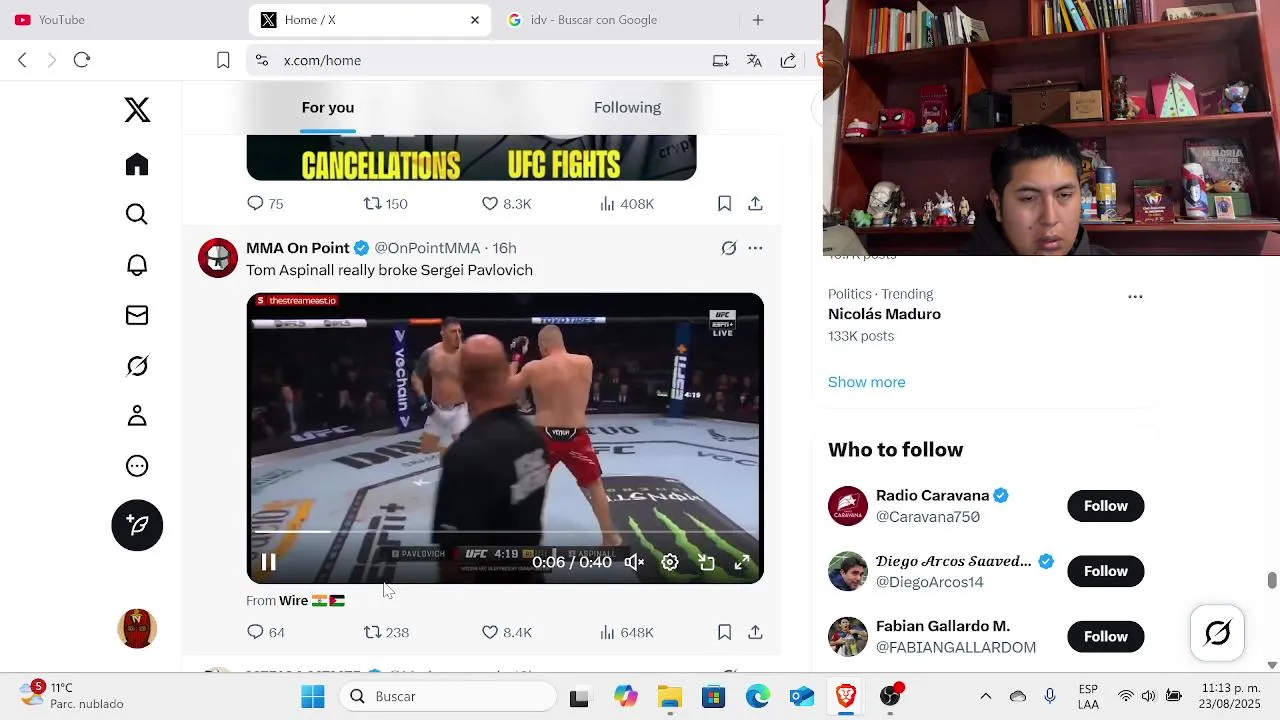
Task: View analytics 648K of MMA post
Action: tap(627, 632)
